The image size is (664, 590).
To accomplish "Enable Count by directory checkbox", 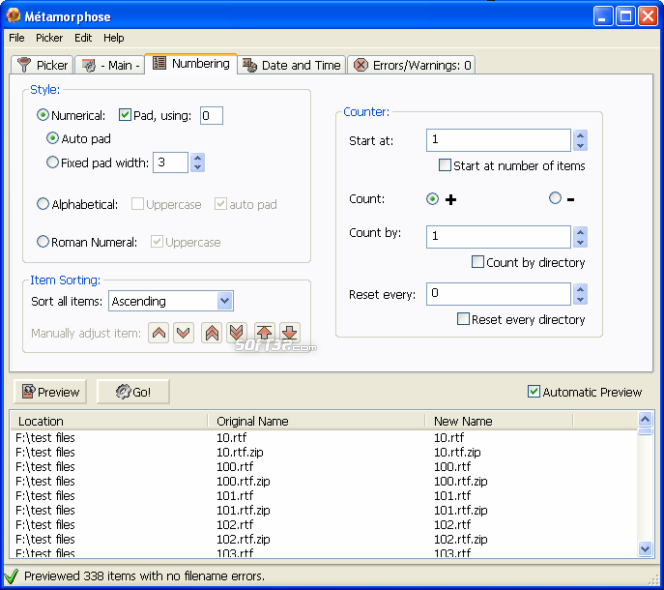I will (x=477, y=262).
